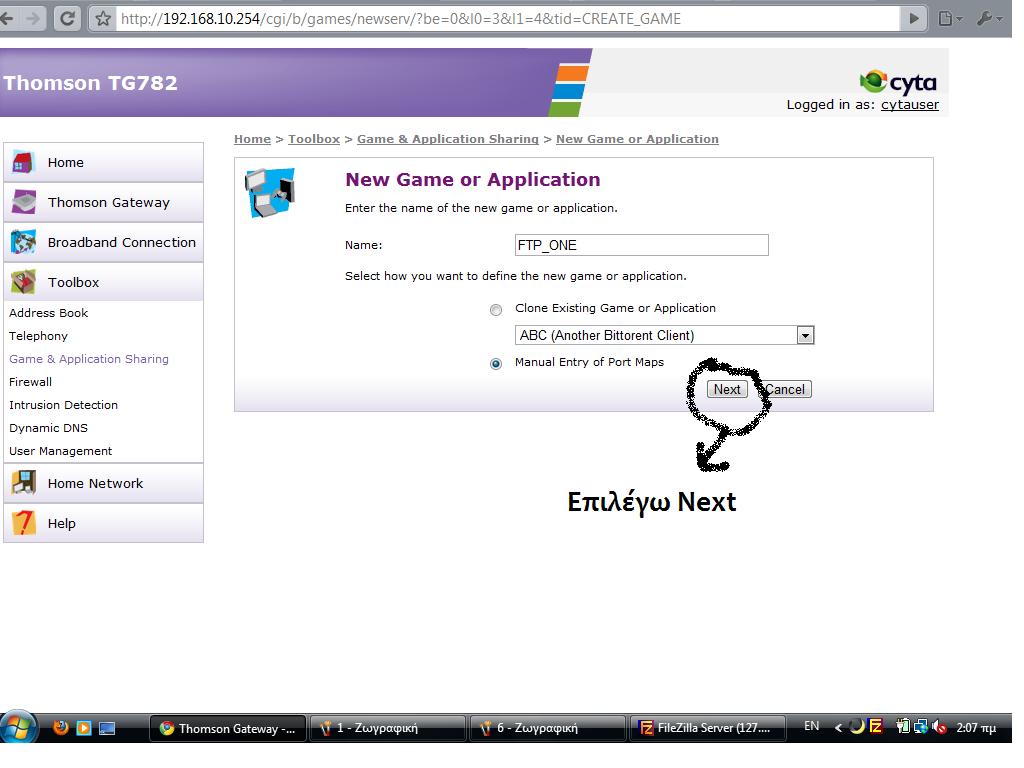Click the browser forward arrow
1024x768 pixels.
click(32, 18)
